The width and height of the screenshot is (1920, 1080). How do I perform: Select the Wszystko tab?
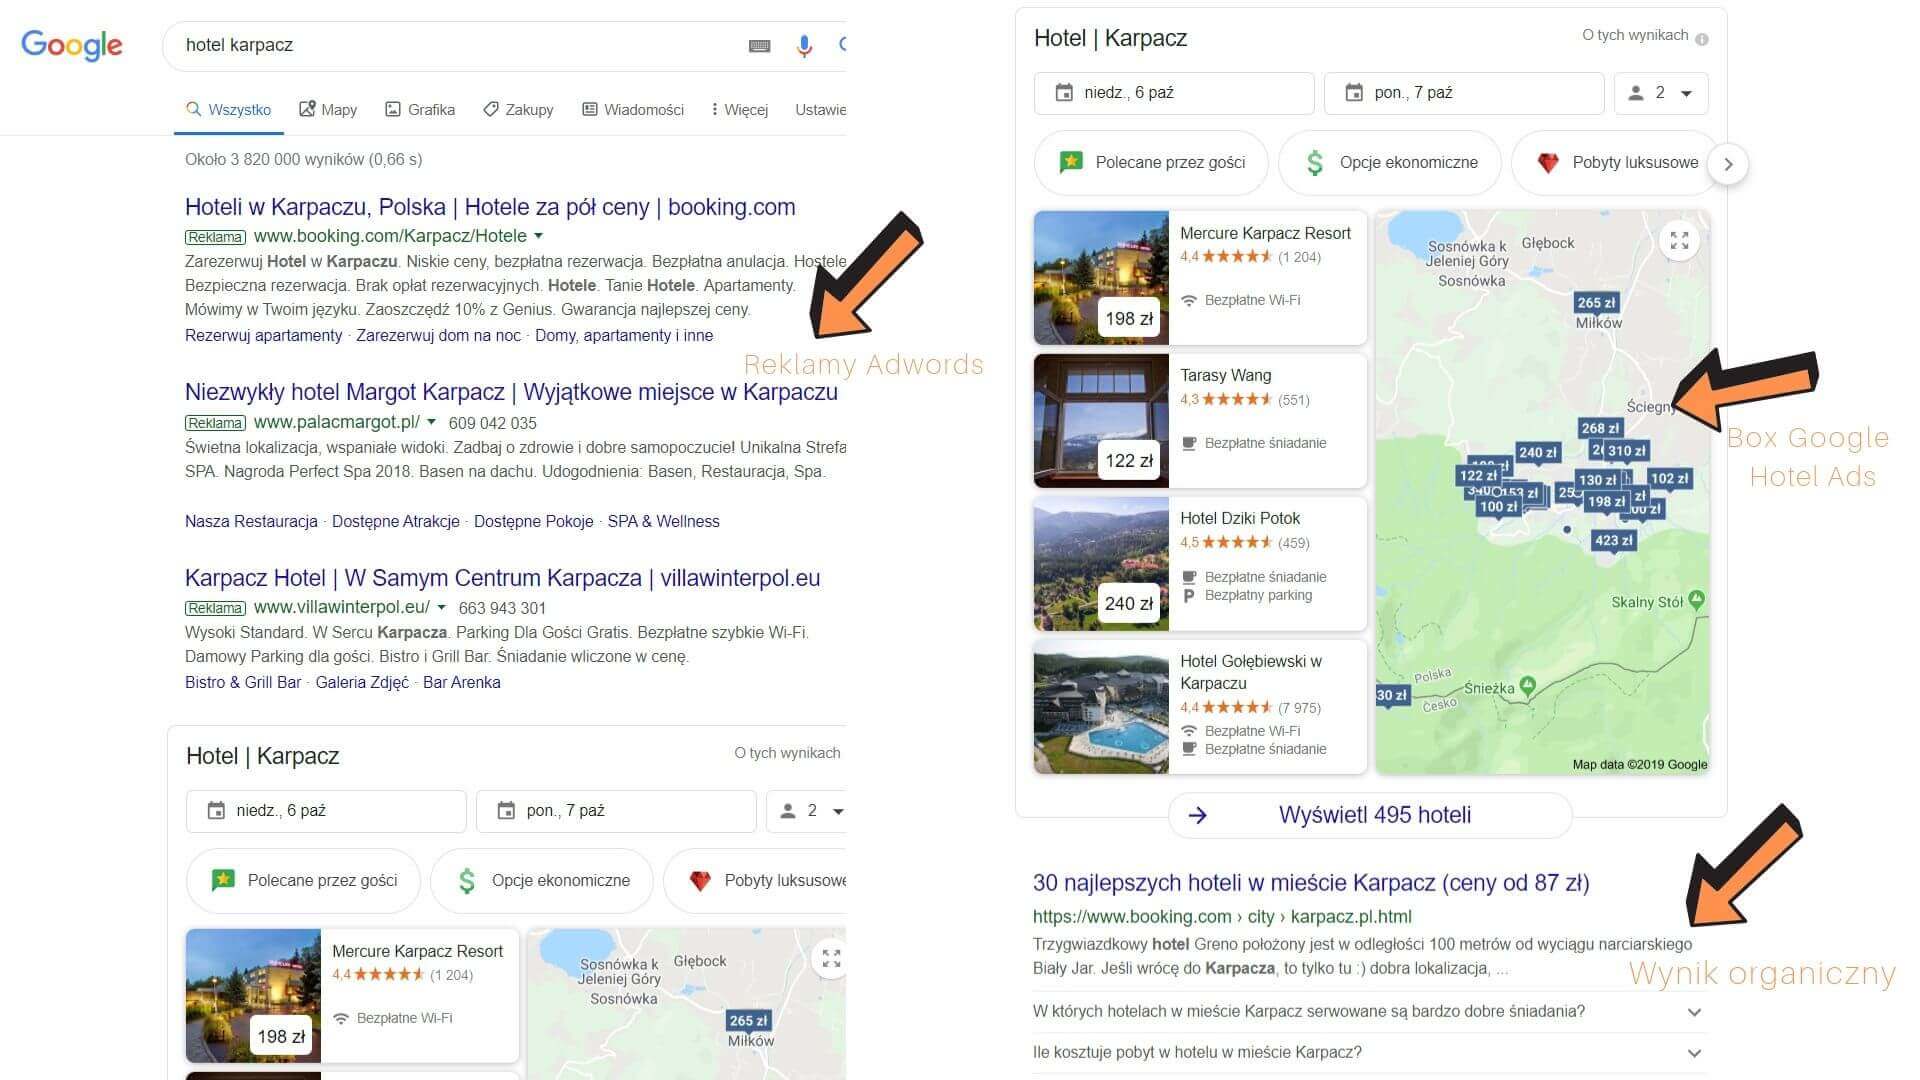pyautogui.click(x=229, y=110)
